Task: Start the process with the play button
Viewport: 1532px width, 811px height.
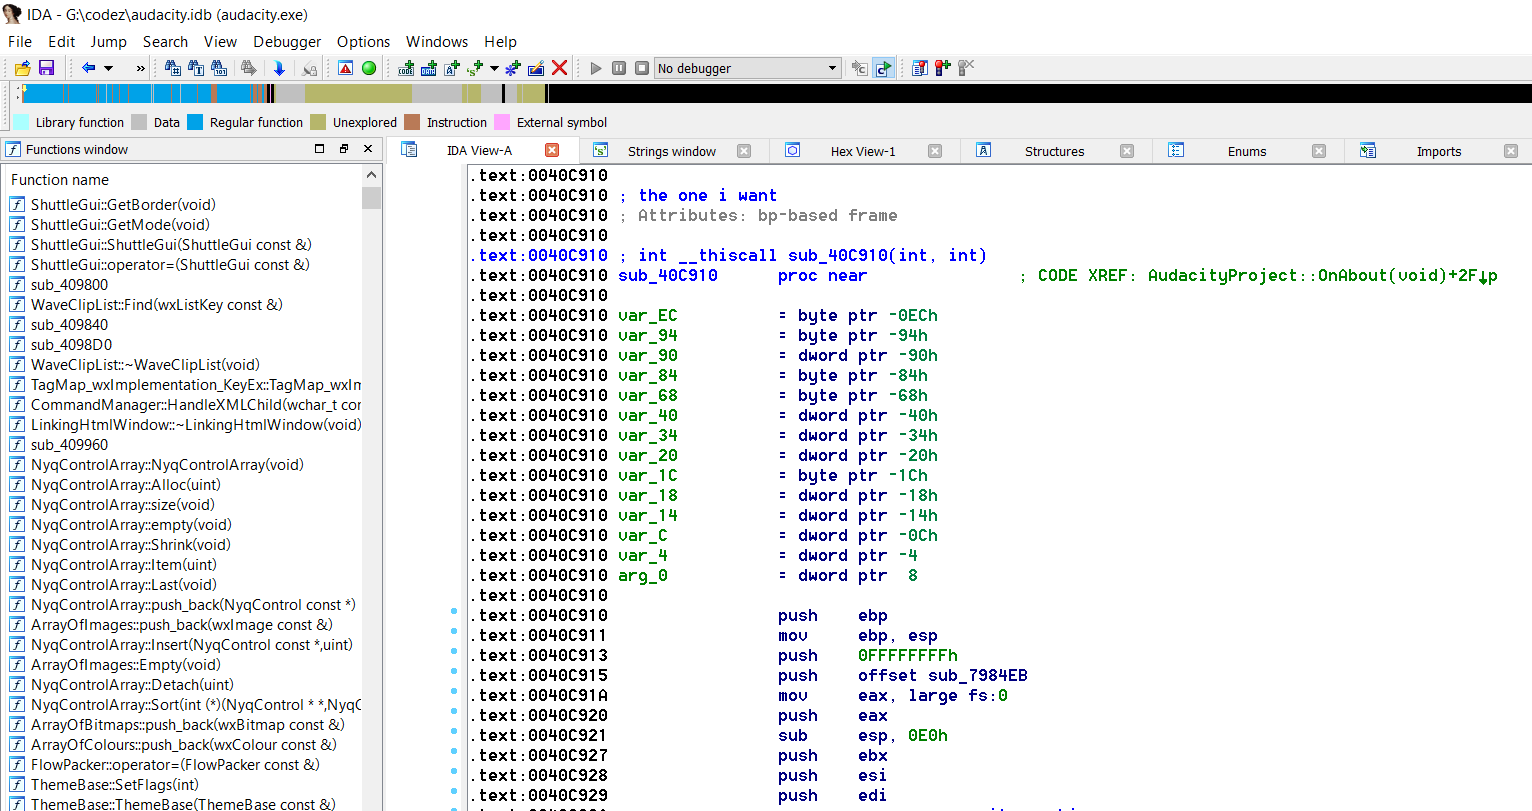Action: 596,68
